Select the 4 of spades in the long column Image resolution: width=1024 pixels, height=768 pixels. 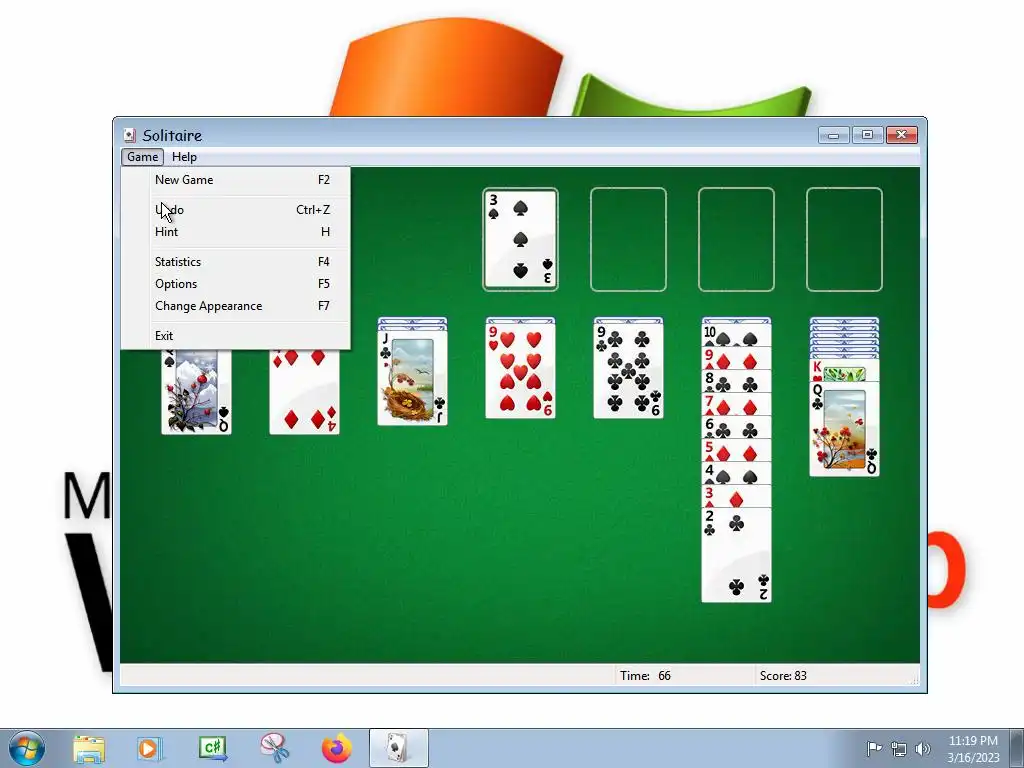tap(736, 473)
